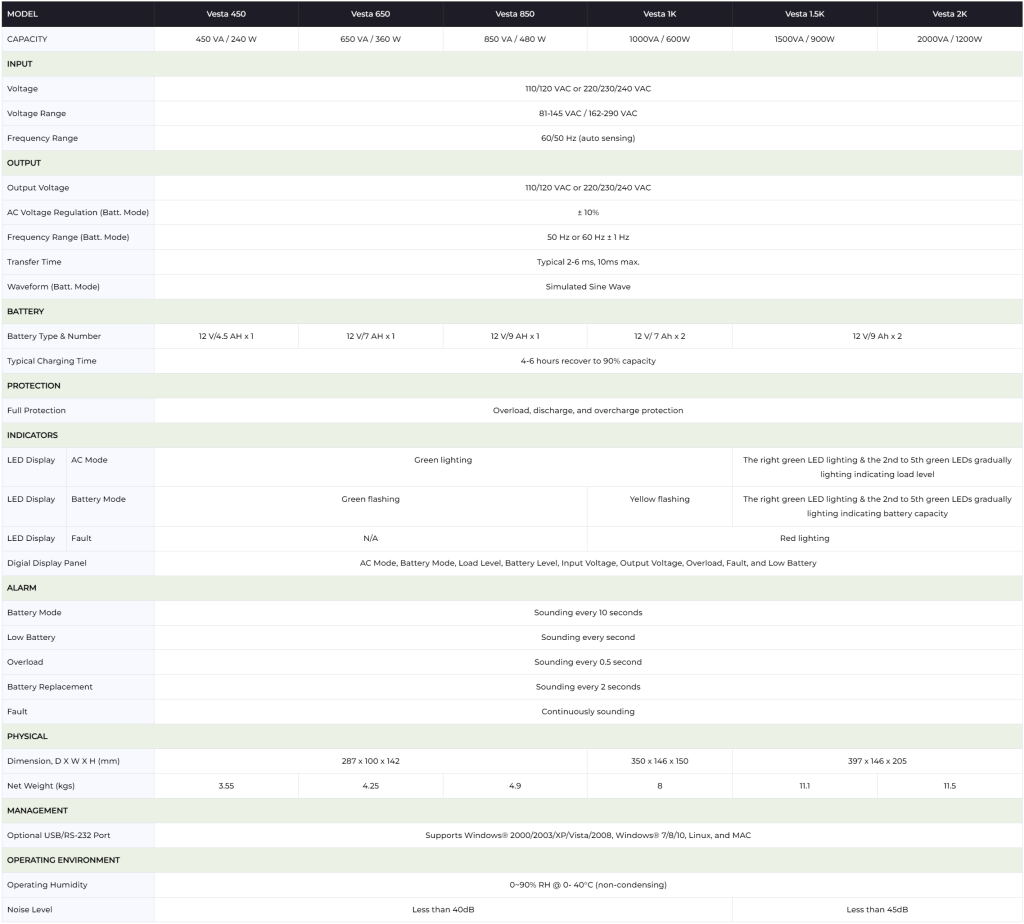Select the 450 VA / 240 W capacity cell
Image resolution: width=1024 pixels, height=924 pixels.
[x=226, y=39]
